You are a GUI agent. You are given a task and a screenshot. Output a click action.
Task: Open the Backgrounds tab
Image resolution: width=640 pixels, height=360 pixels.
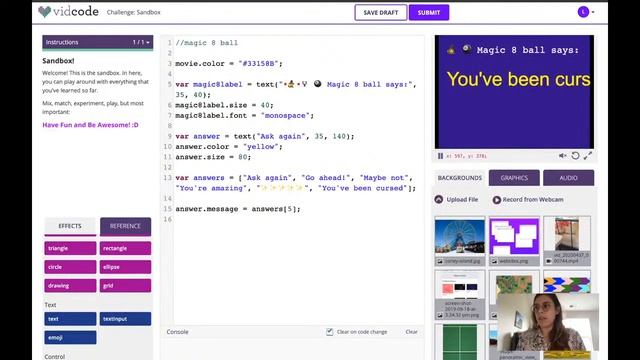point(460,178)
